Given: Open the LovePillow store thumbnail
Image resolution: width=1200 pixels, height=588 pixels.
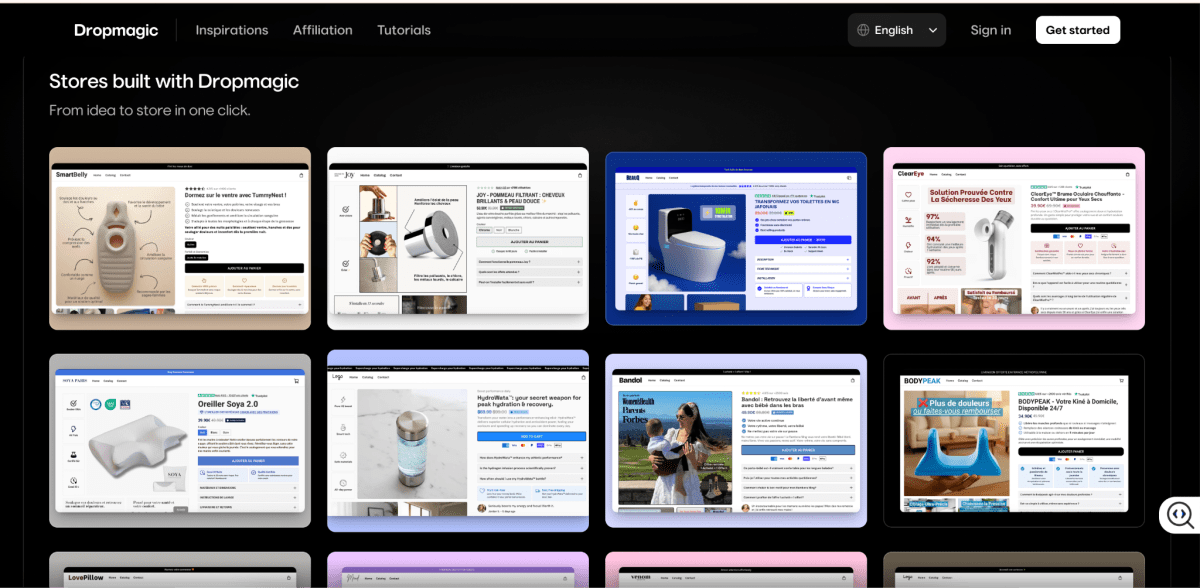Looking at the screenshot, I should click(180, 570).
